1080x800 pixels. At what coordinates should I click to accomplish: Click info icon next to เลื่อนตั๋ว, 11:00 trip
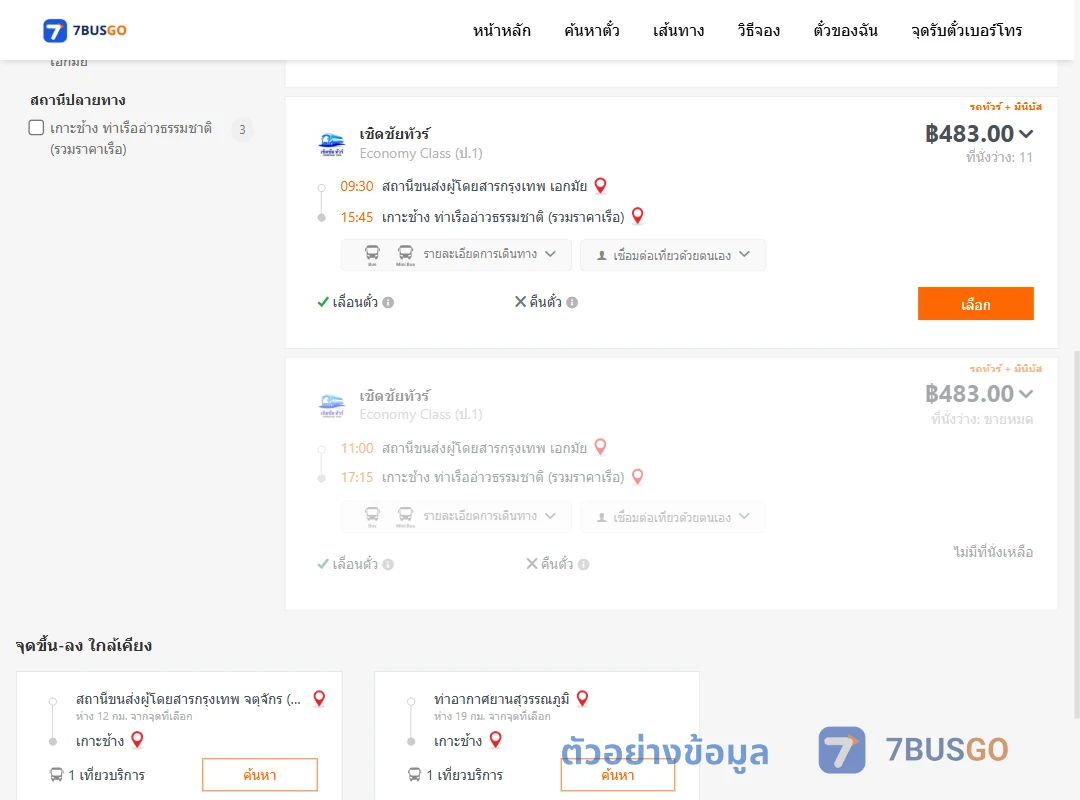(x=388, y=564)
